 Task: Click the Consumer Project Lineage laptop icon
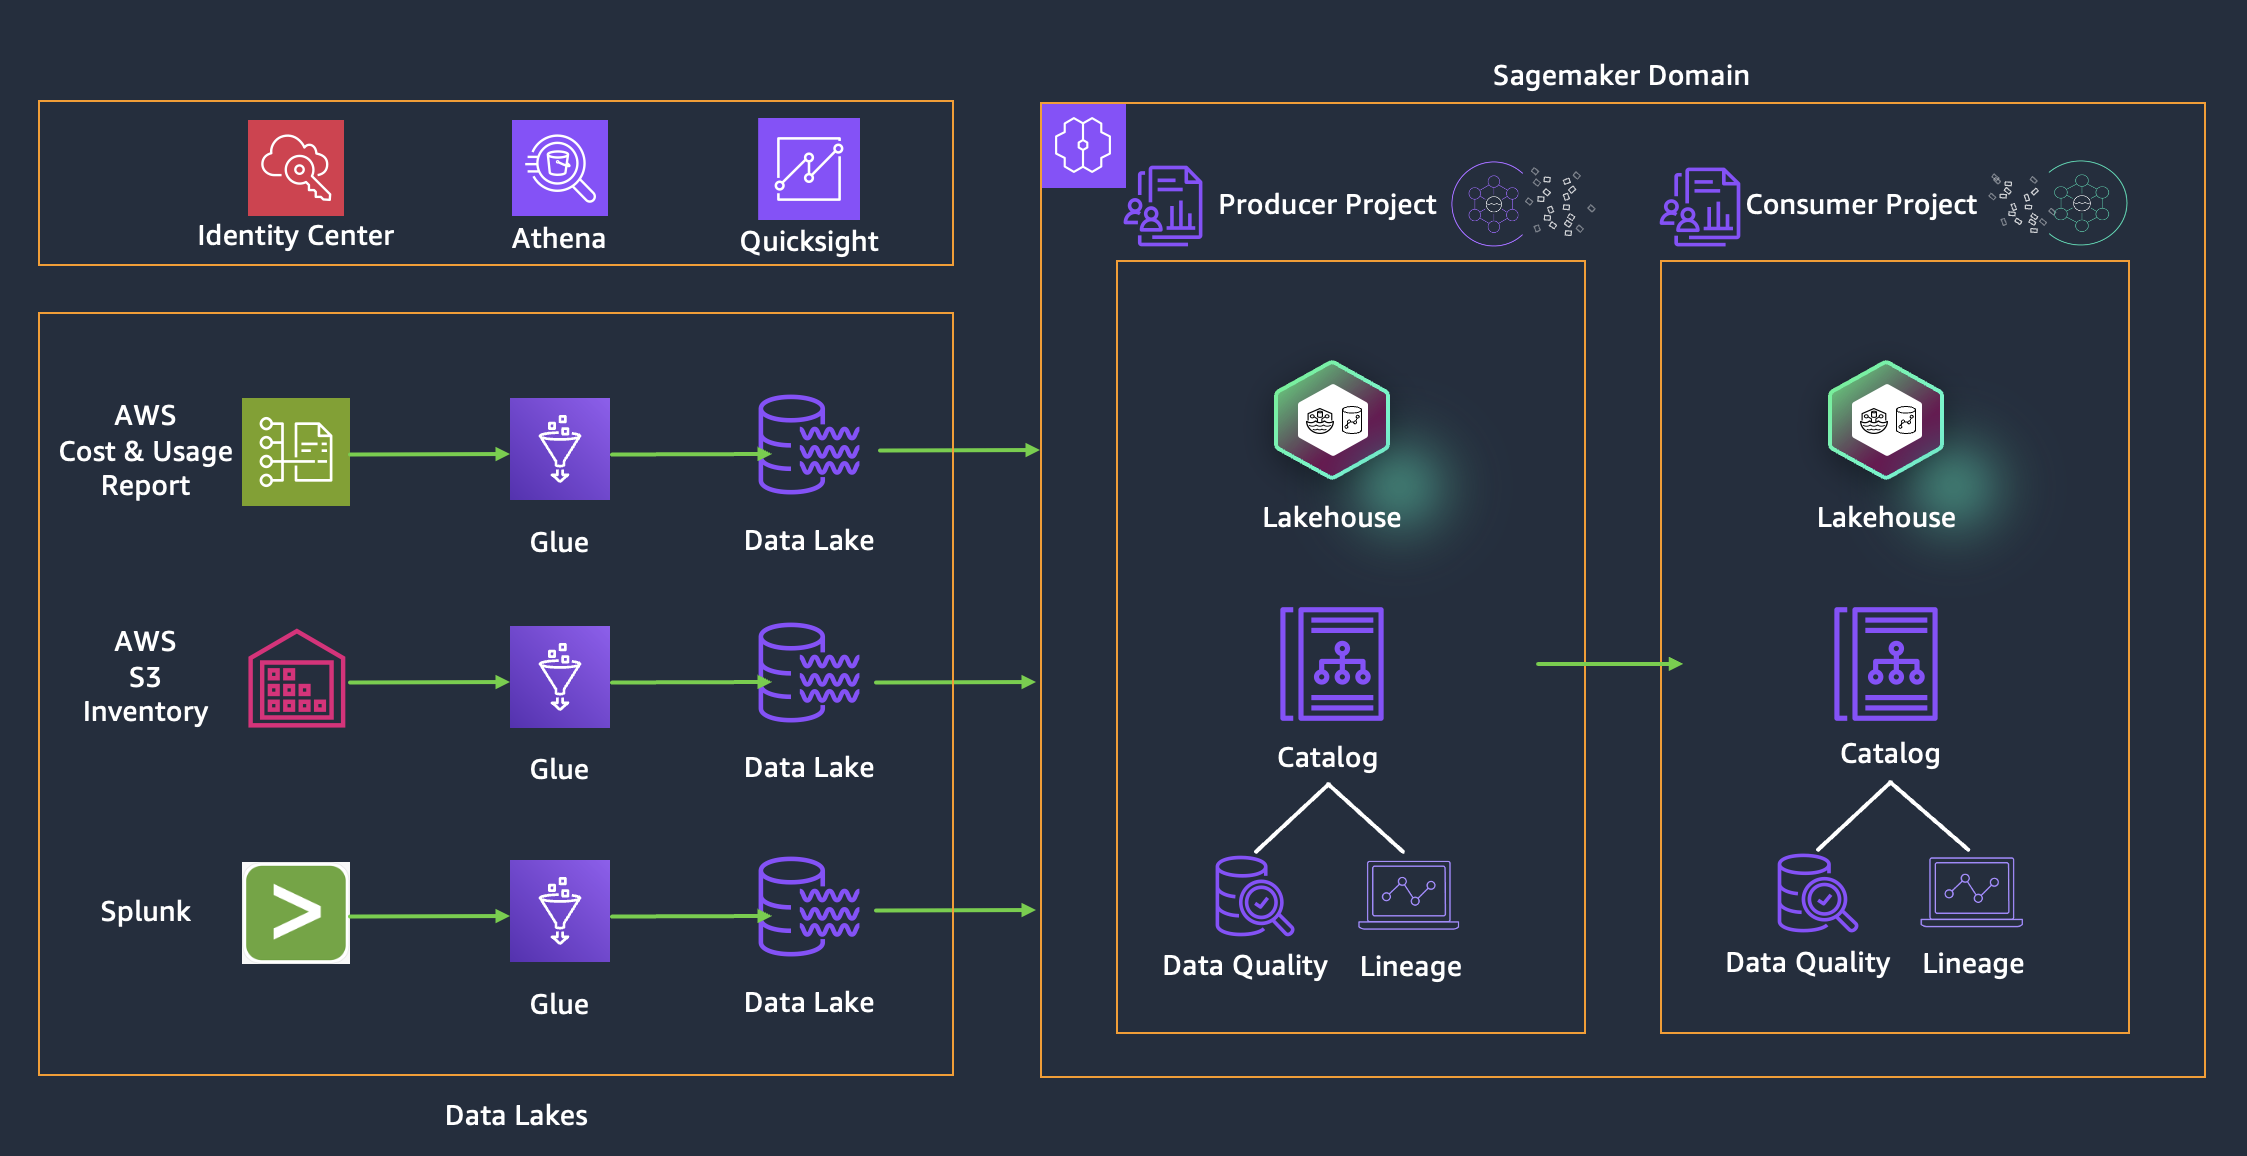(1971, 892)
